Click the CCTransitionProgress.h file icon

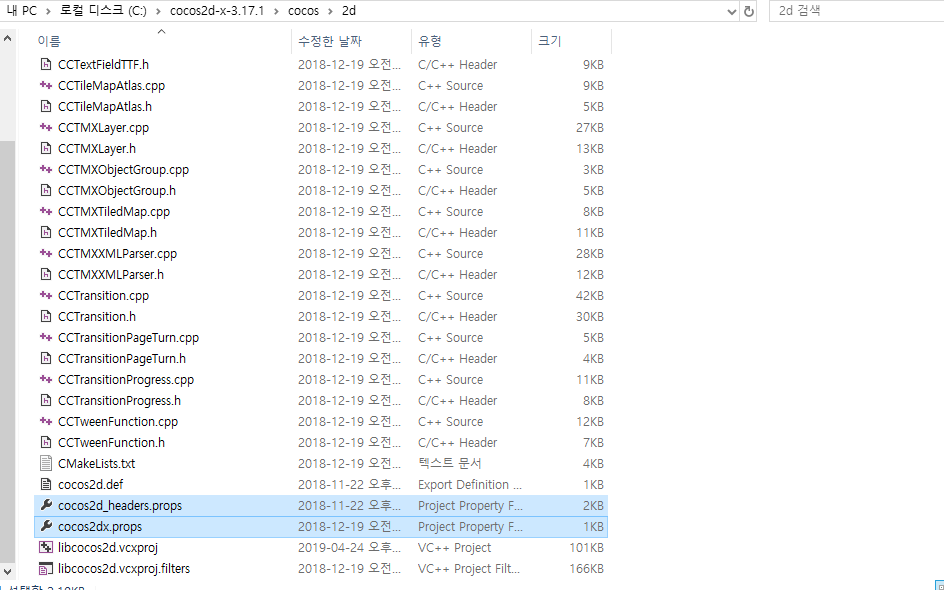(x=46, y=401)
